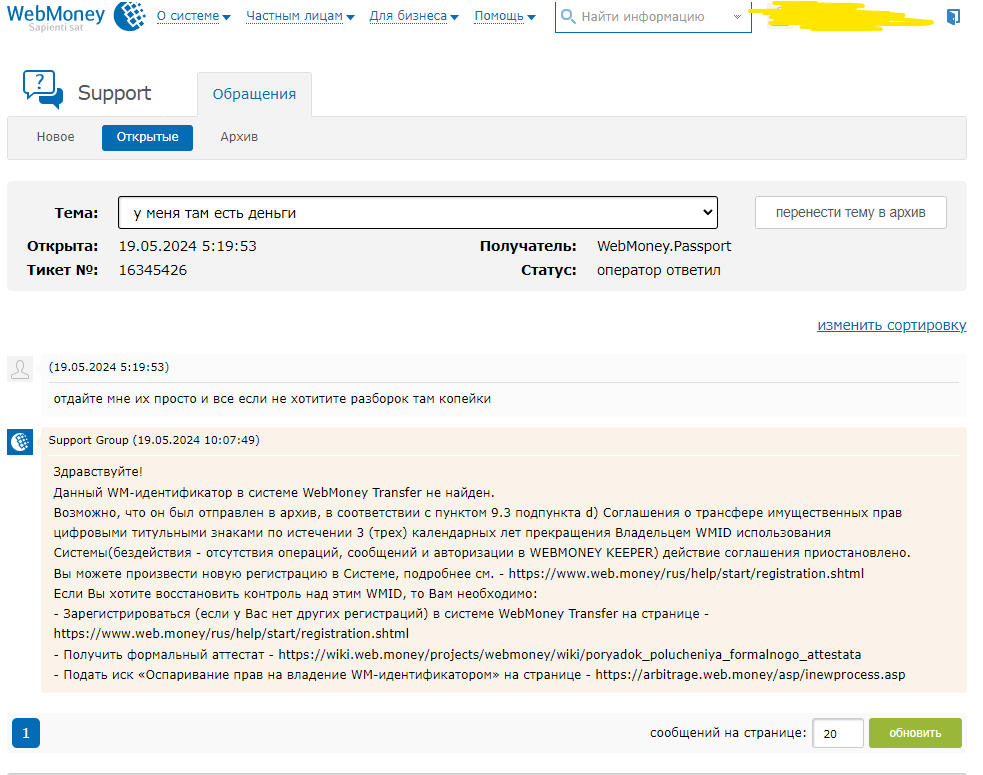The image size is (983, 775).
Task: Select the Новое tab
Action: [x=55, y=137]
